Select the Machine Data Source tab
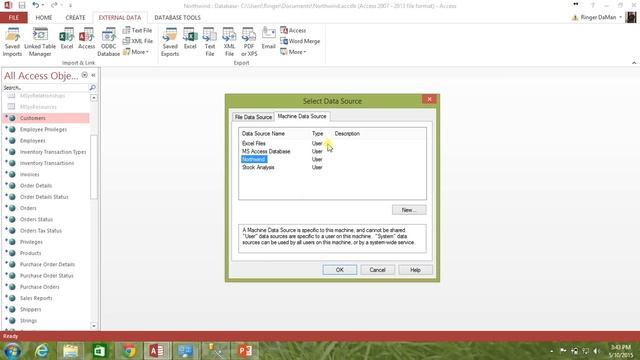The image size is (640, 360). [x=302, y=116]
